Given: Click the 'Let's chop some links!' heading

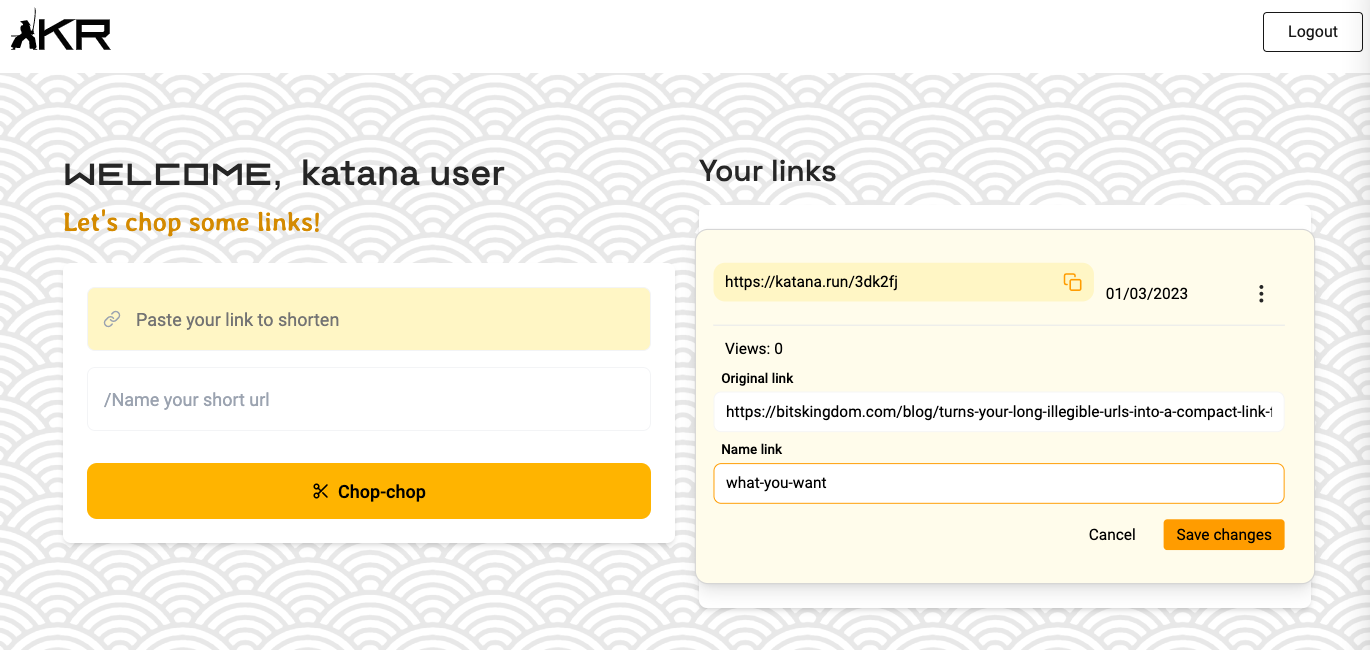Looking at the screenshot, I should (x=191, y=222).
